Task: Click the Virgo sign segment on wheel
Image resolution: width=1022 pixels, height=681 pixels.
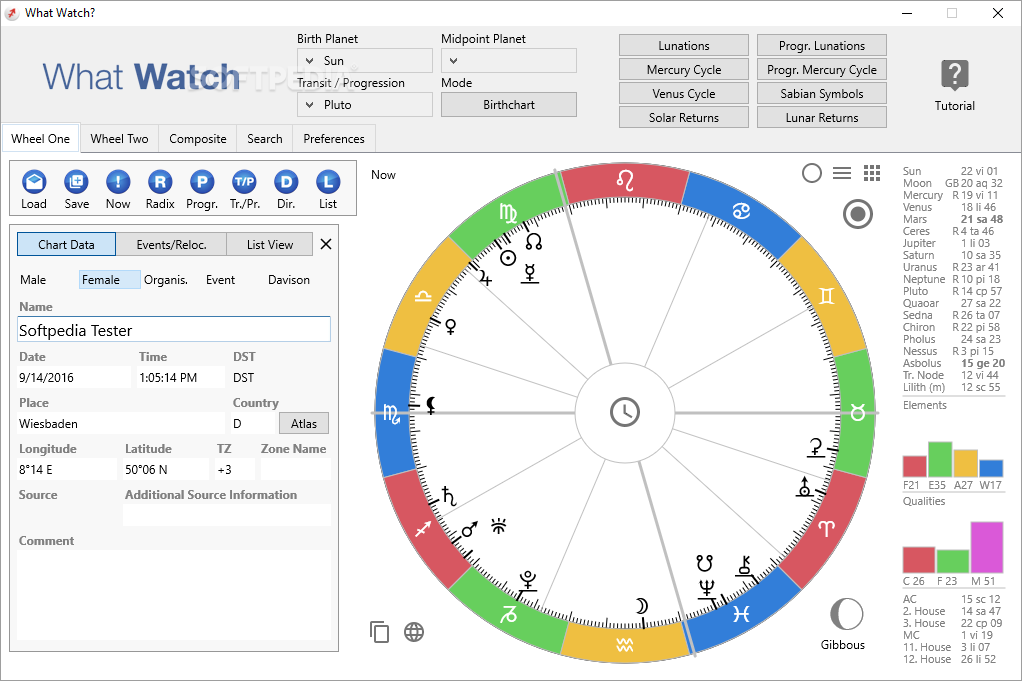Action: 508,213
